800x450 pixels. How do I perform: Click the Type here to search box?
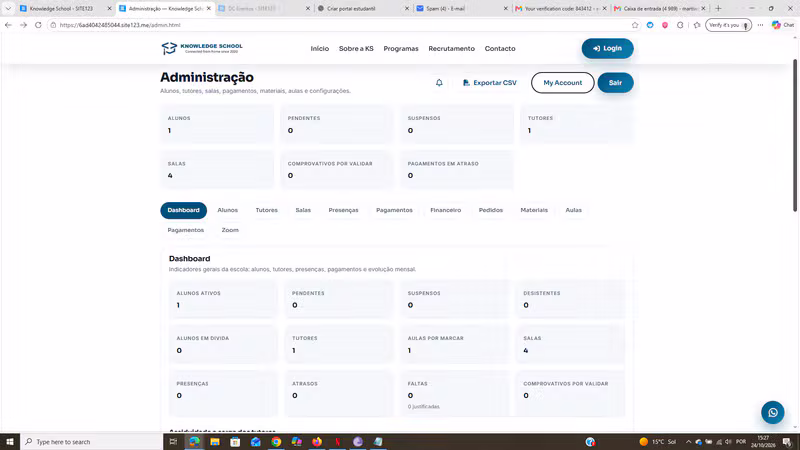coord(92,442)
